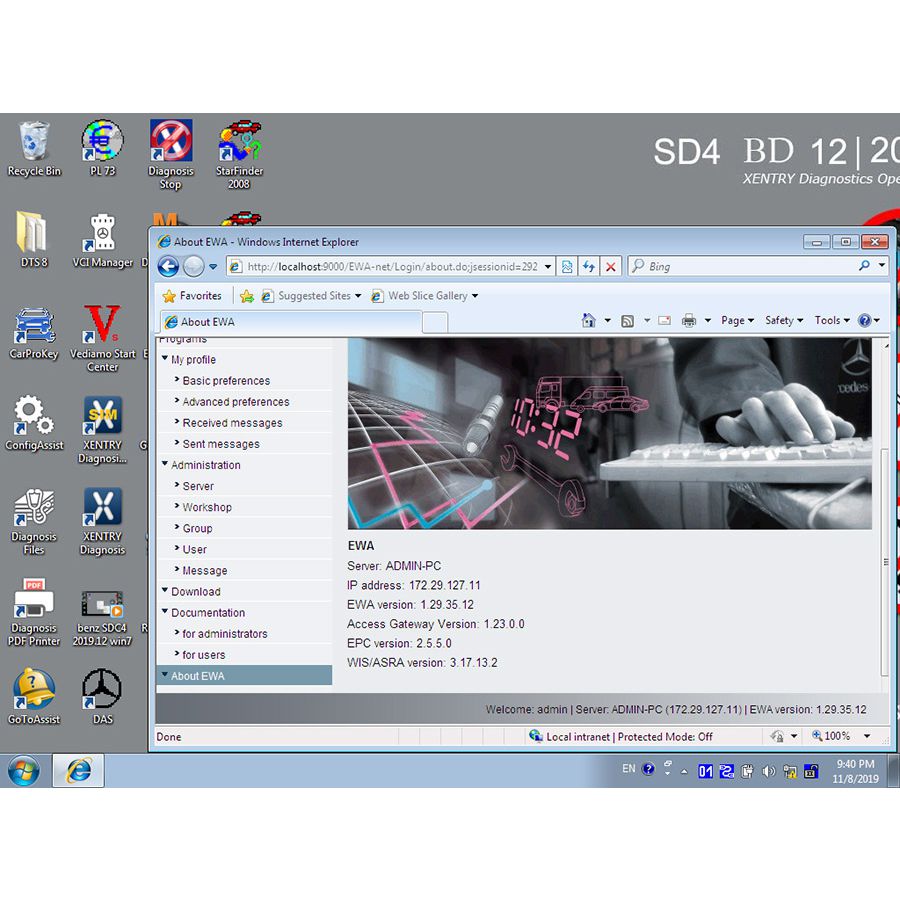Open Basic preferences link
Viewport: 900px width, 900px height.
pos(226,381)
